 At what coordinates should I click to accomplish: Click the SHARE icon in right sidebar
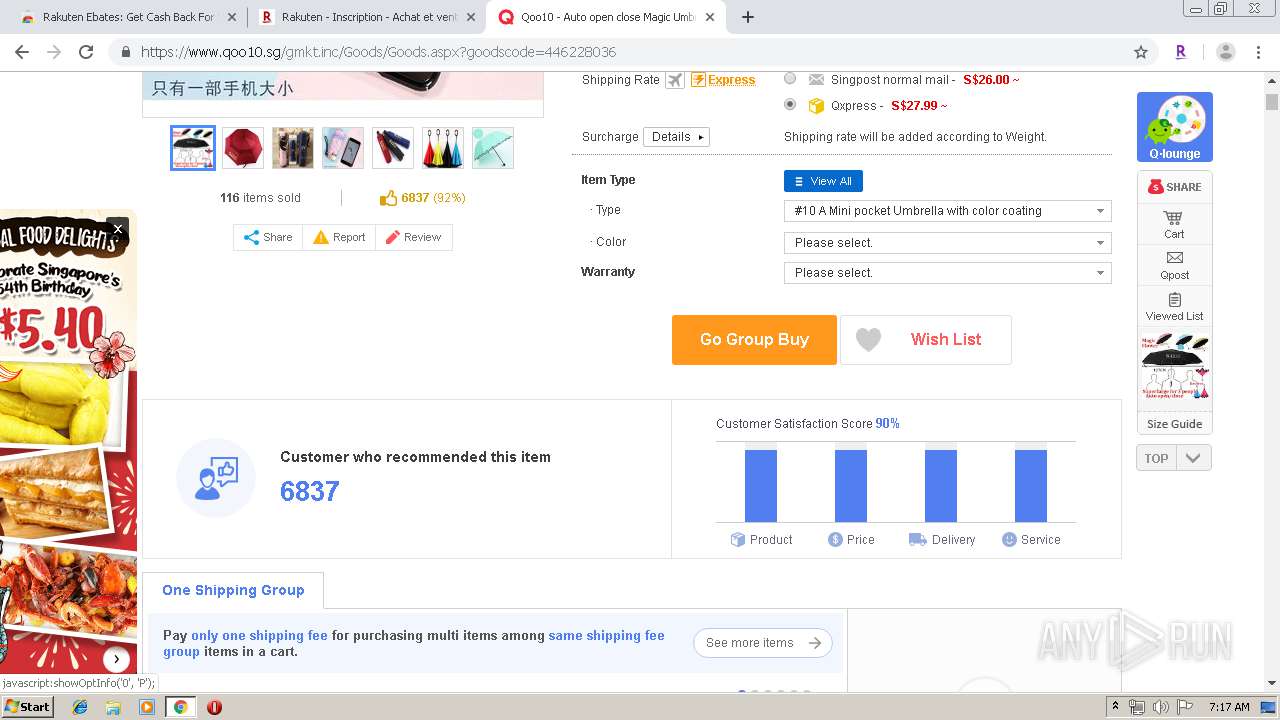tap(1175, 187)
